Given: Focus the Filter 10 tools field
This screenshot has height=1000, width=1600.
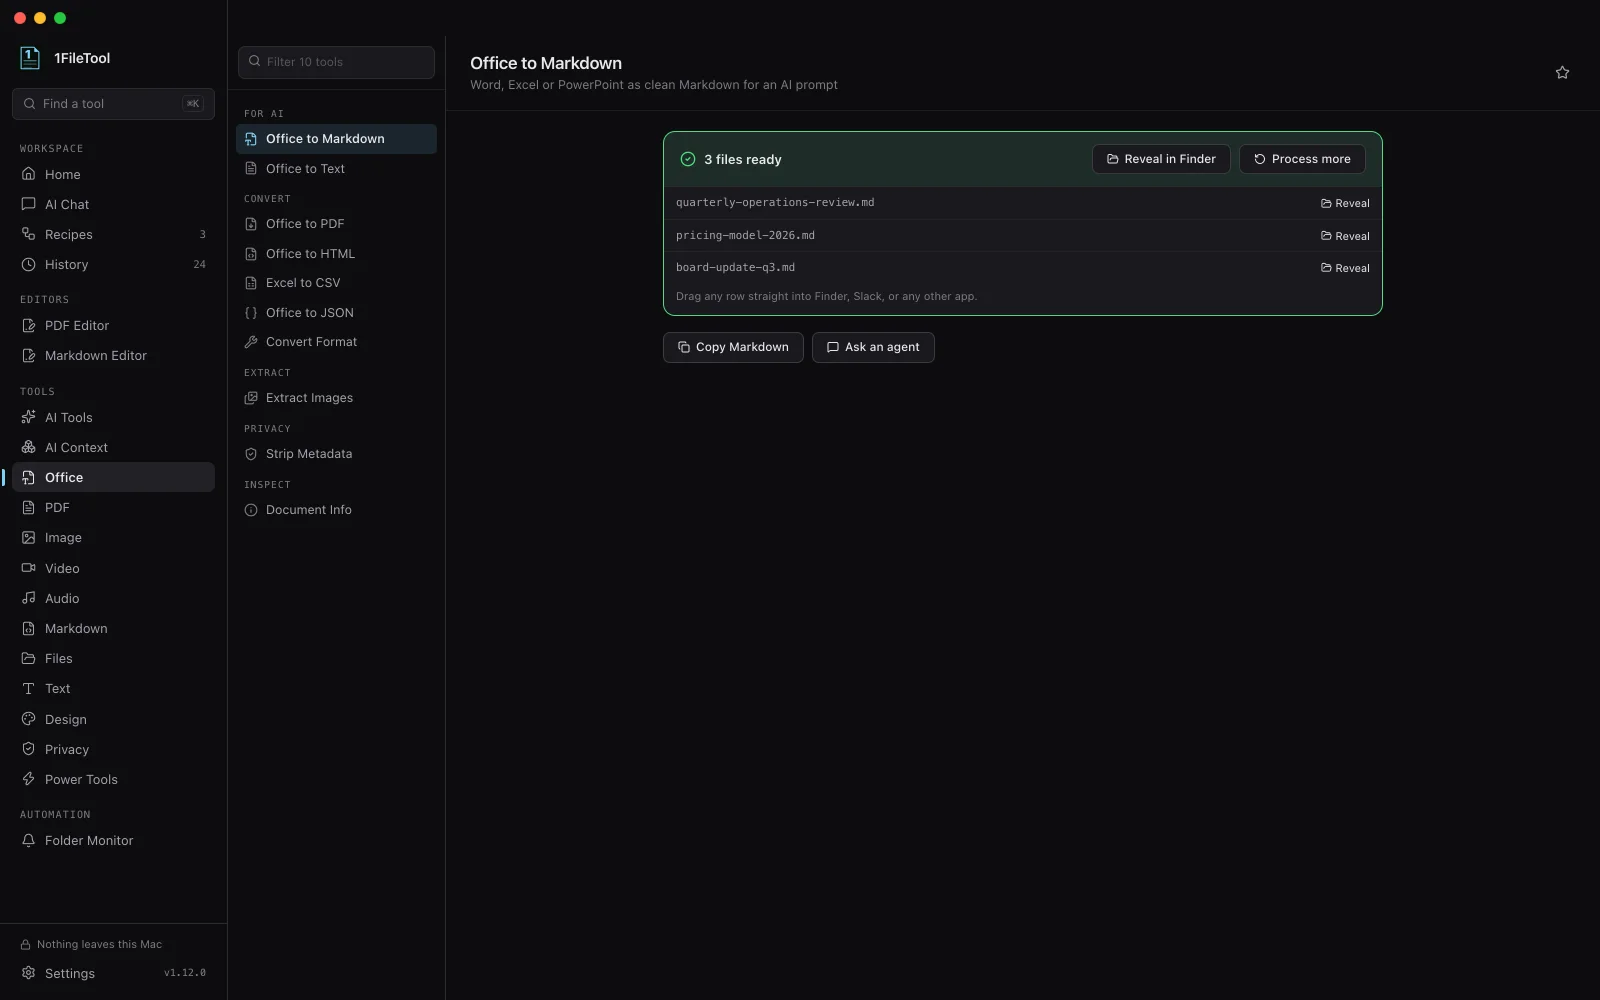Looking at the screenshot, I should [336, 62].
